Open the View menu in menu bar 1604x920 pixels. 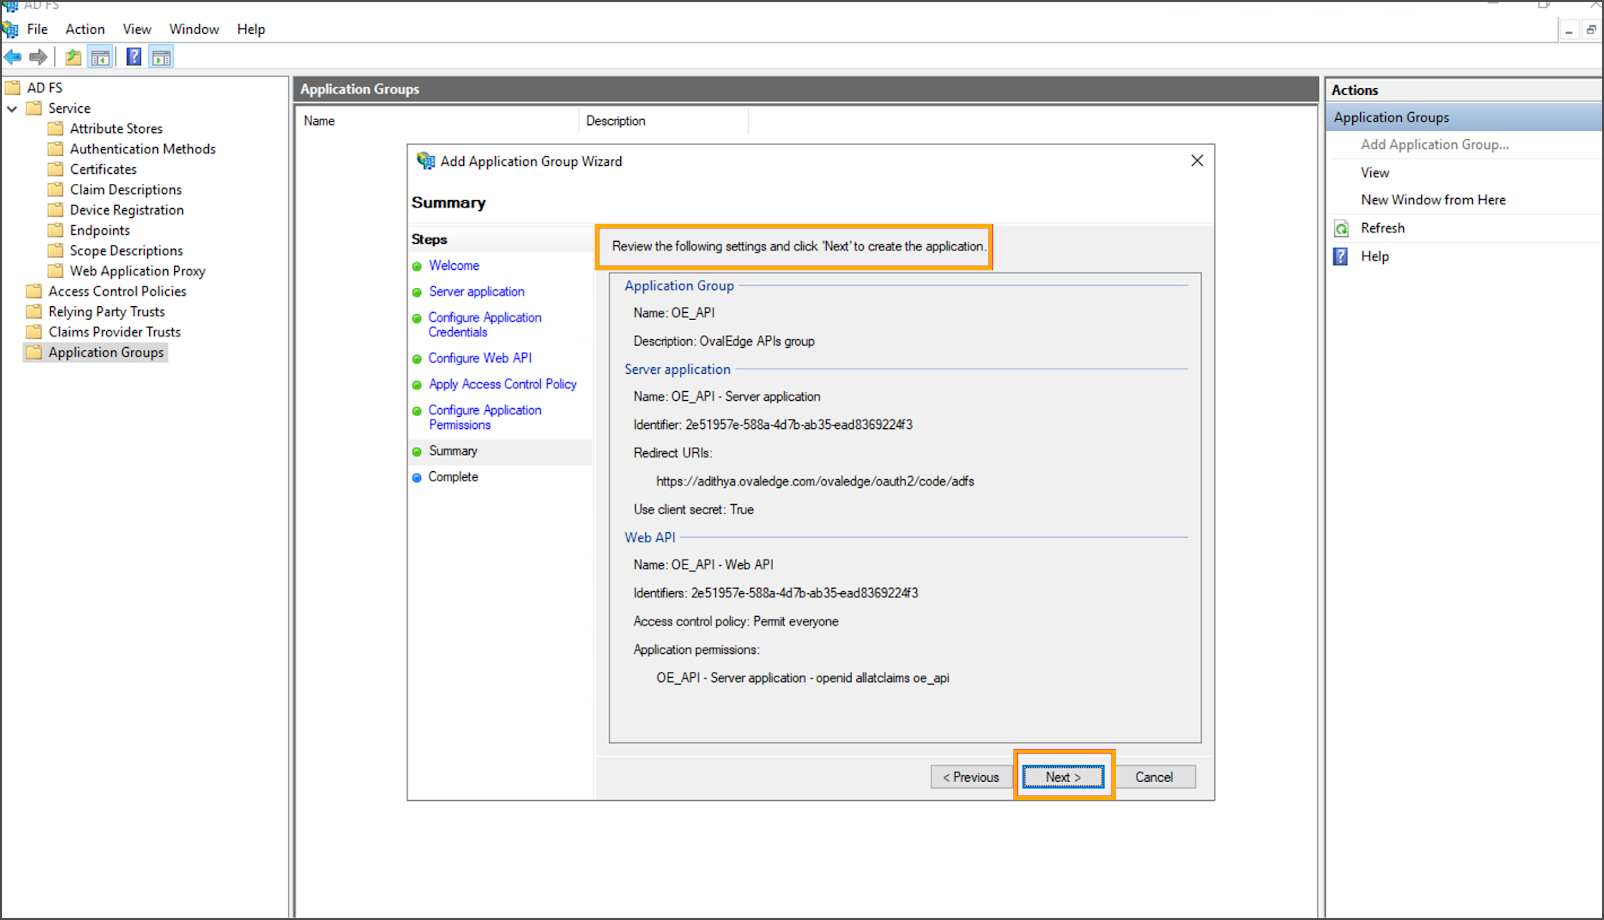pyautogui.click(x=137, y=29)
